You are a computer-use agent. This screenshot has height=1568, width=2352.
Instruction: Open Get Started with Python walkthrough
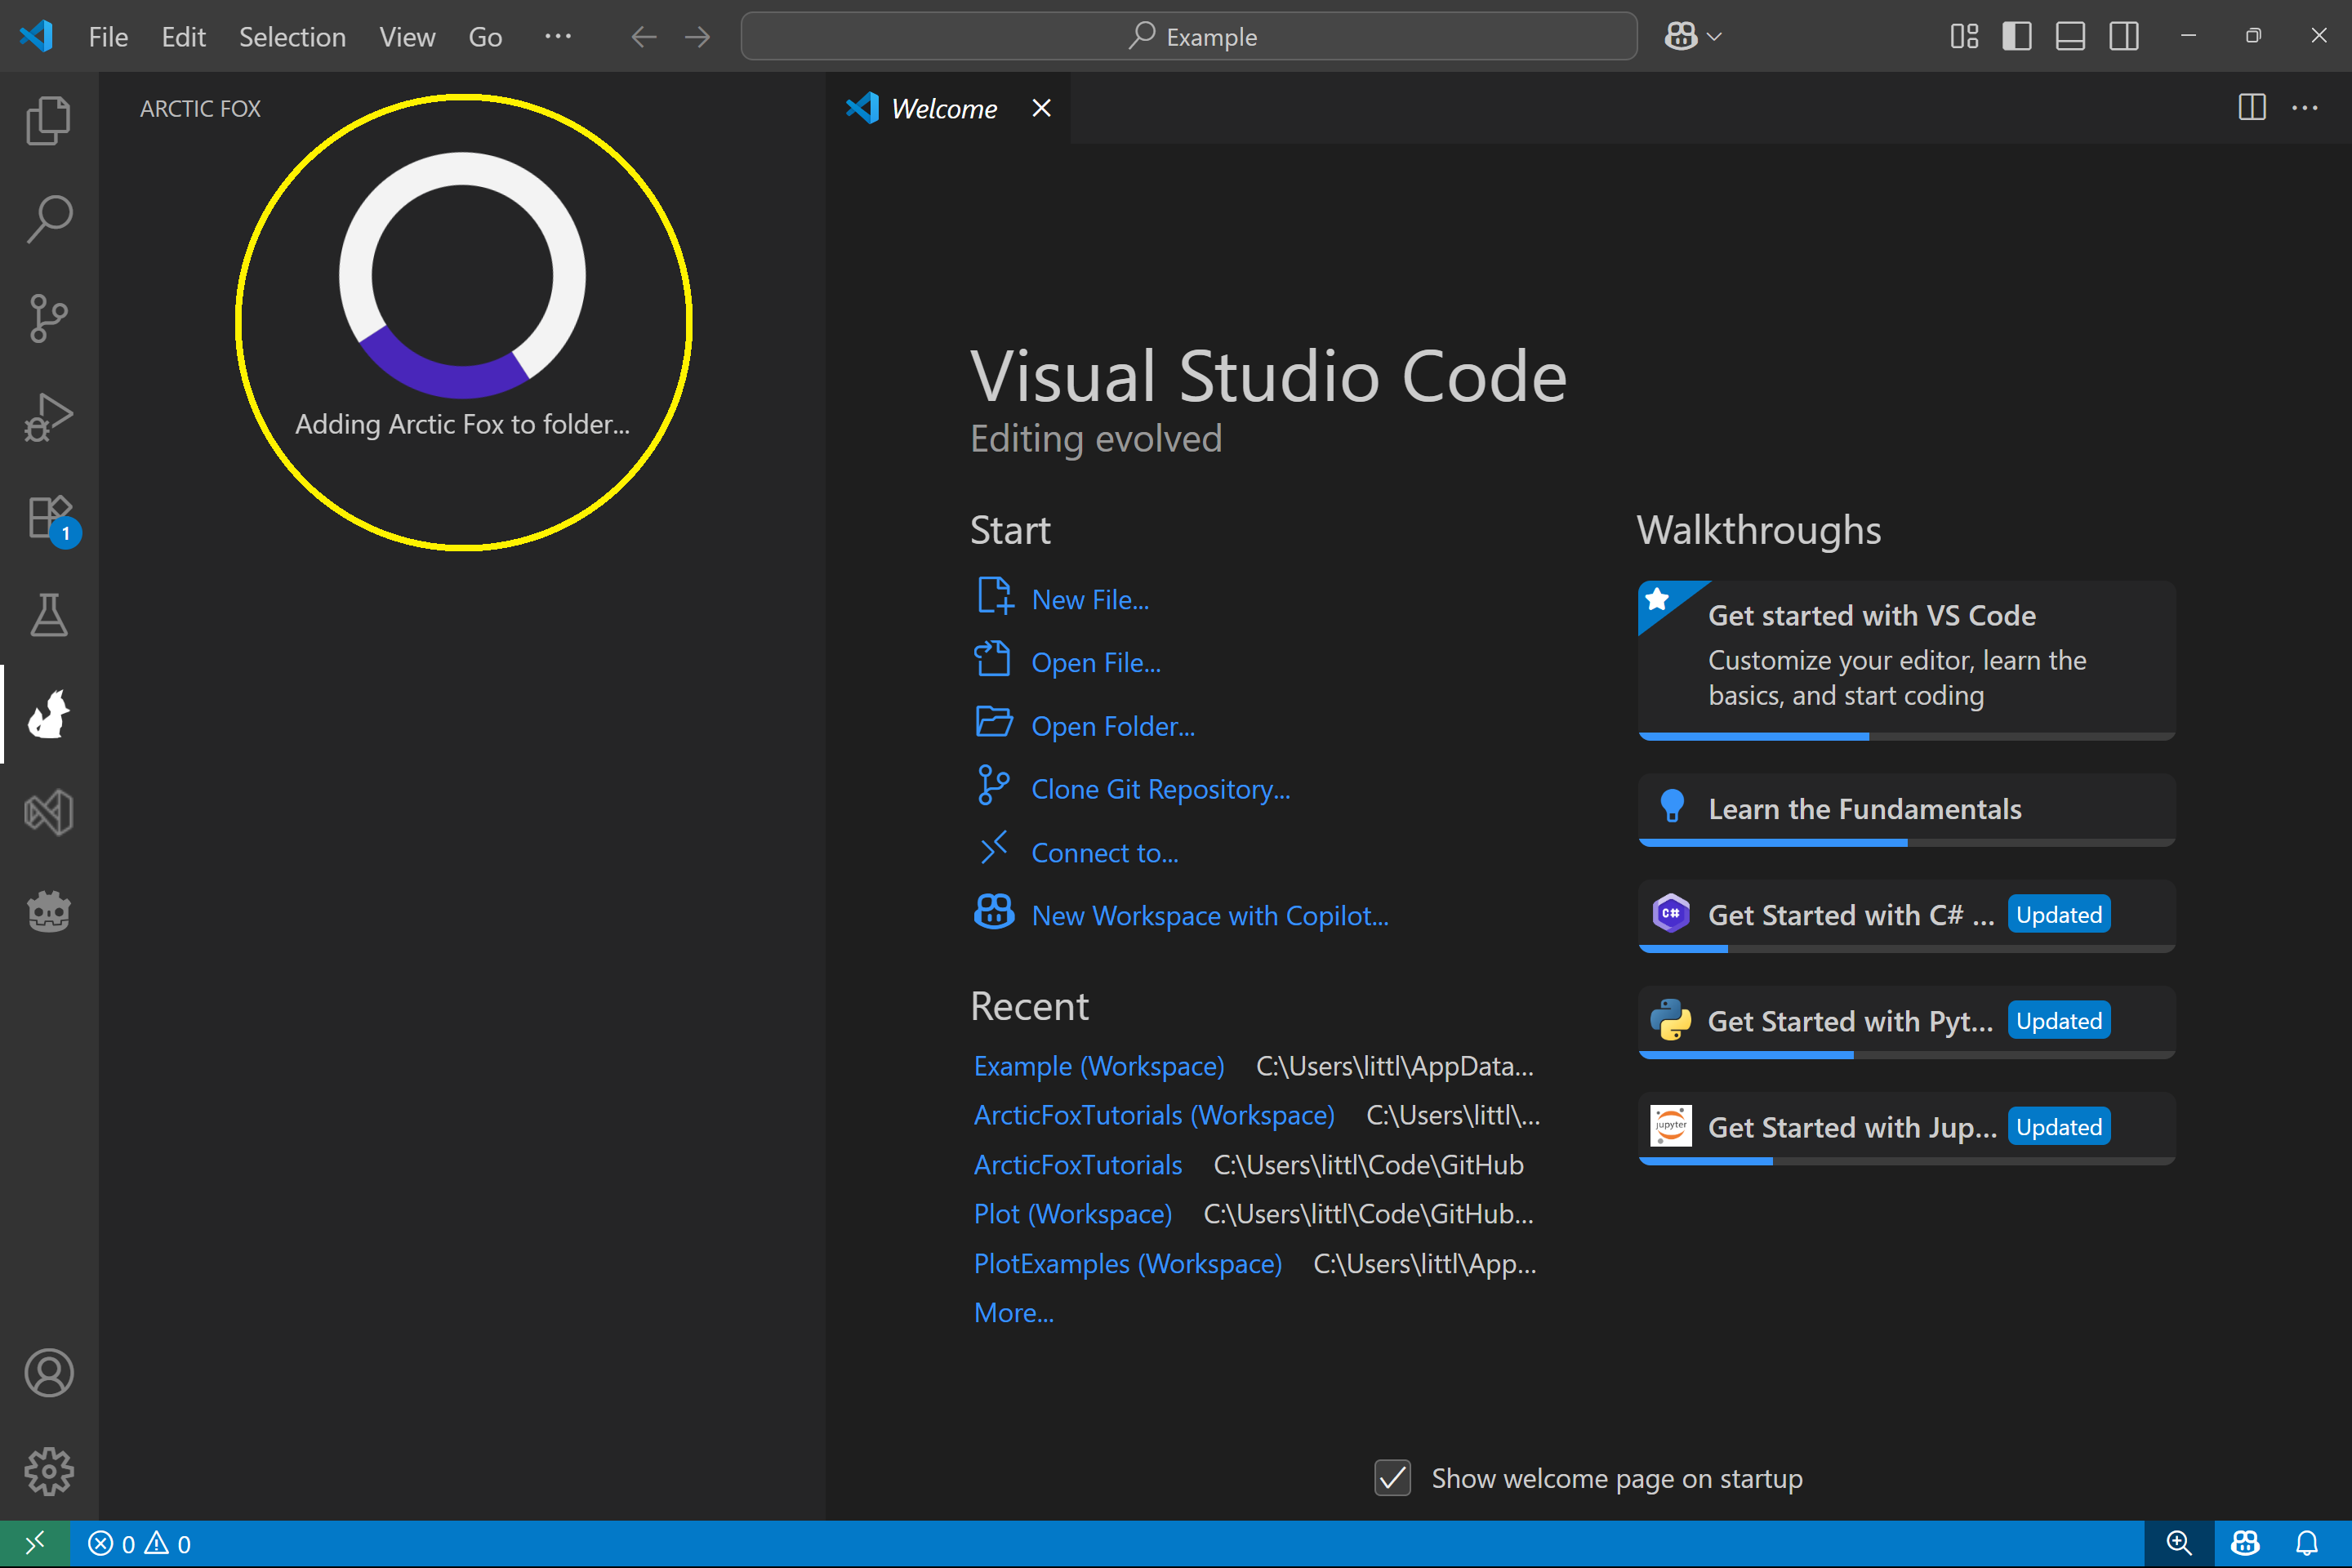[1906, 1021]
